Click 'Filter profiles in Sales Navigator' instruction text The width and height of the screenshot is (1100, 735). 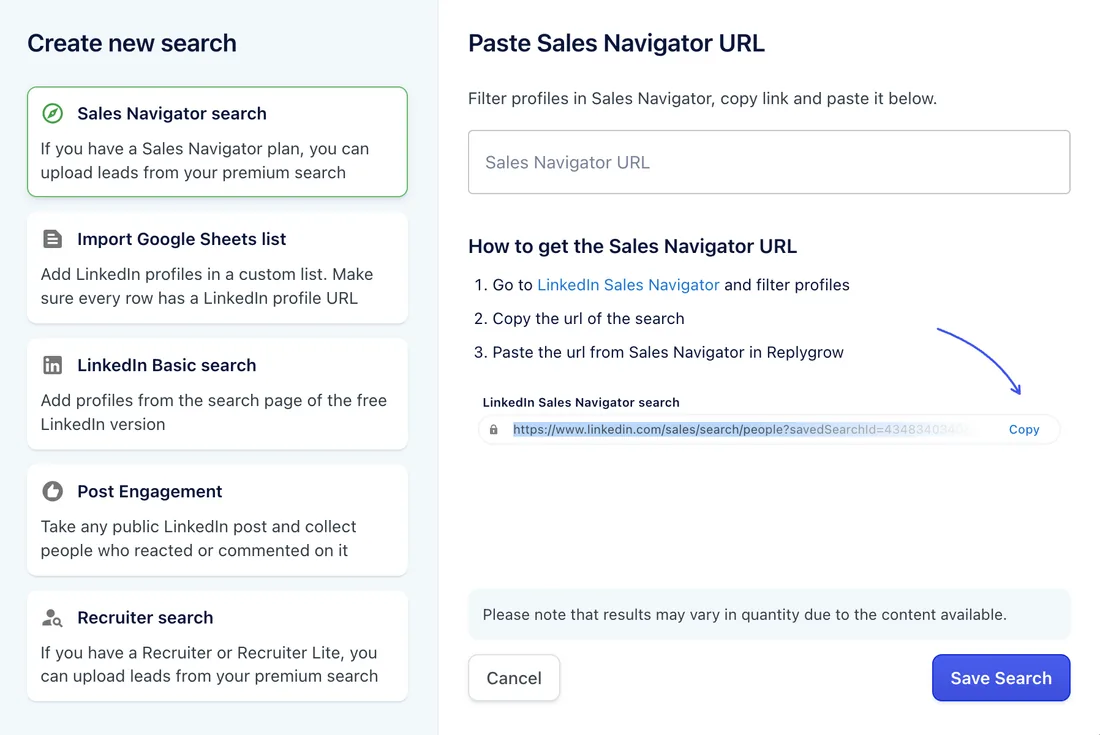[x=702, y=98]
